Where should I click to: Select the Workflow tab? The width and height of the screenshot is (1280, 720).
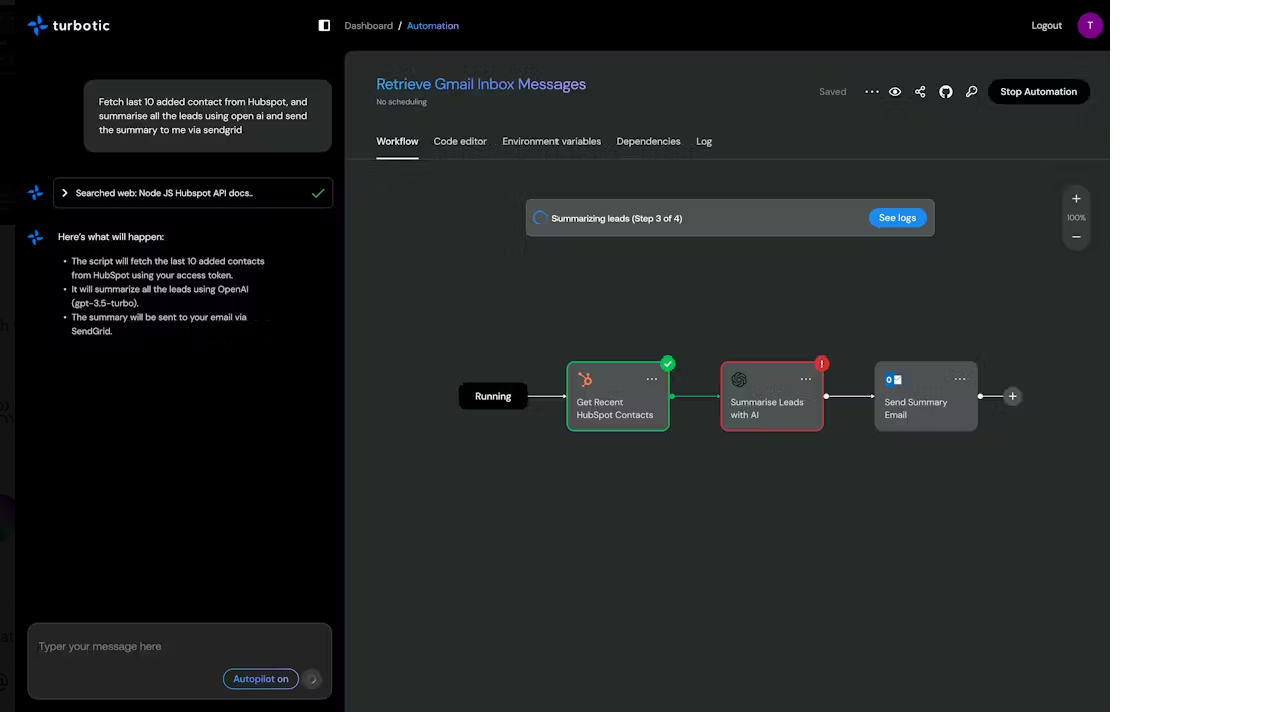(x=397, y=141)
